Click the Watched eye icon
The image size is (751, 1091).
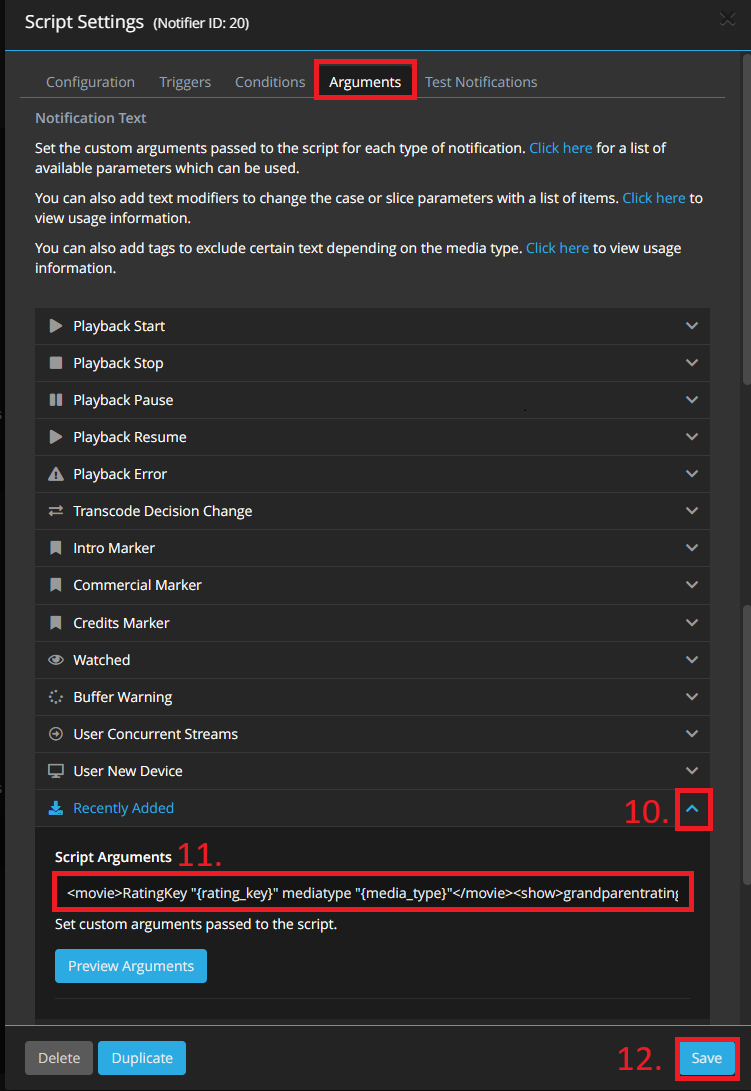click(x=56, y=660)
